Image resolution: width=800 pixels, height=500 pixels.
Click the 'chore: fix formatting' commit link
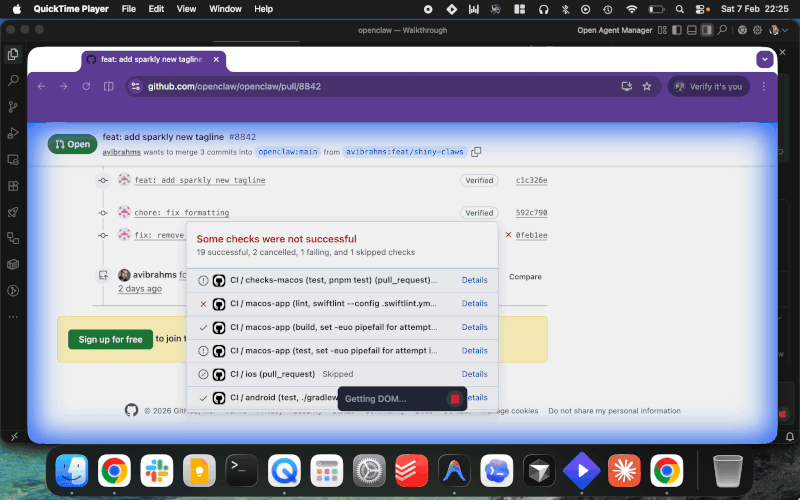pos(182,213)
